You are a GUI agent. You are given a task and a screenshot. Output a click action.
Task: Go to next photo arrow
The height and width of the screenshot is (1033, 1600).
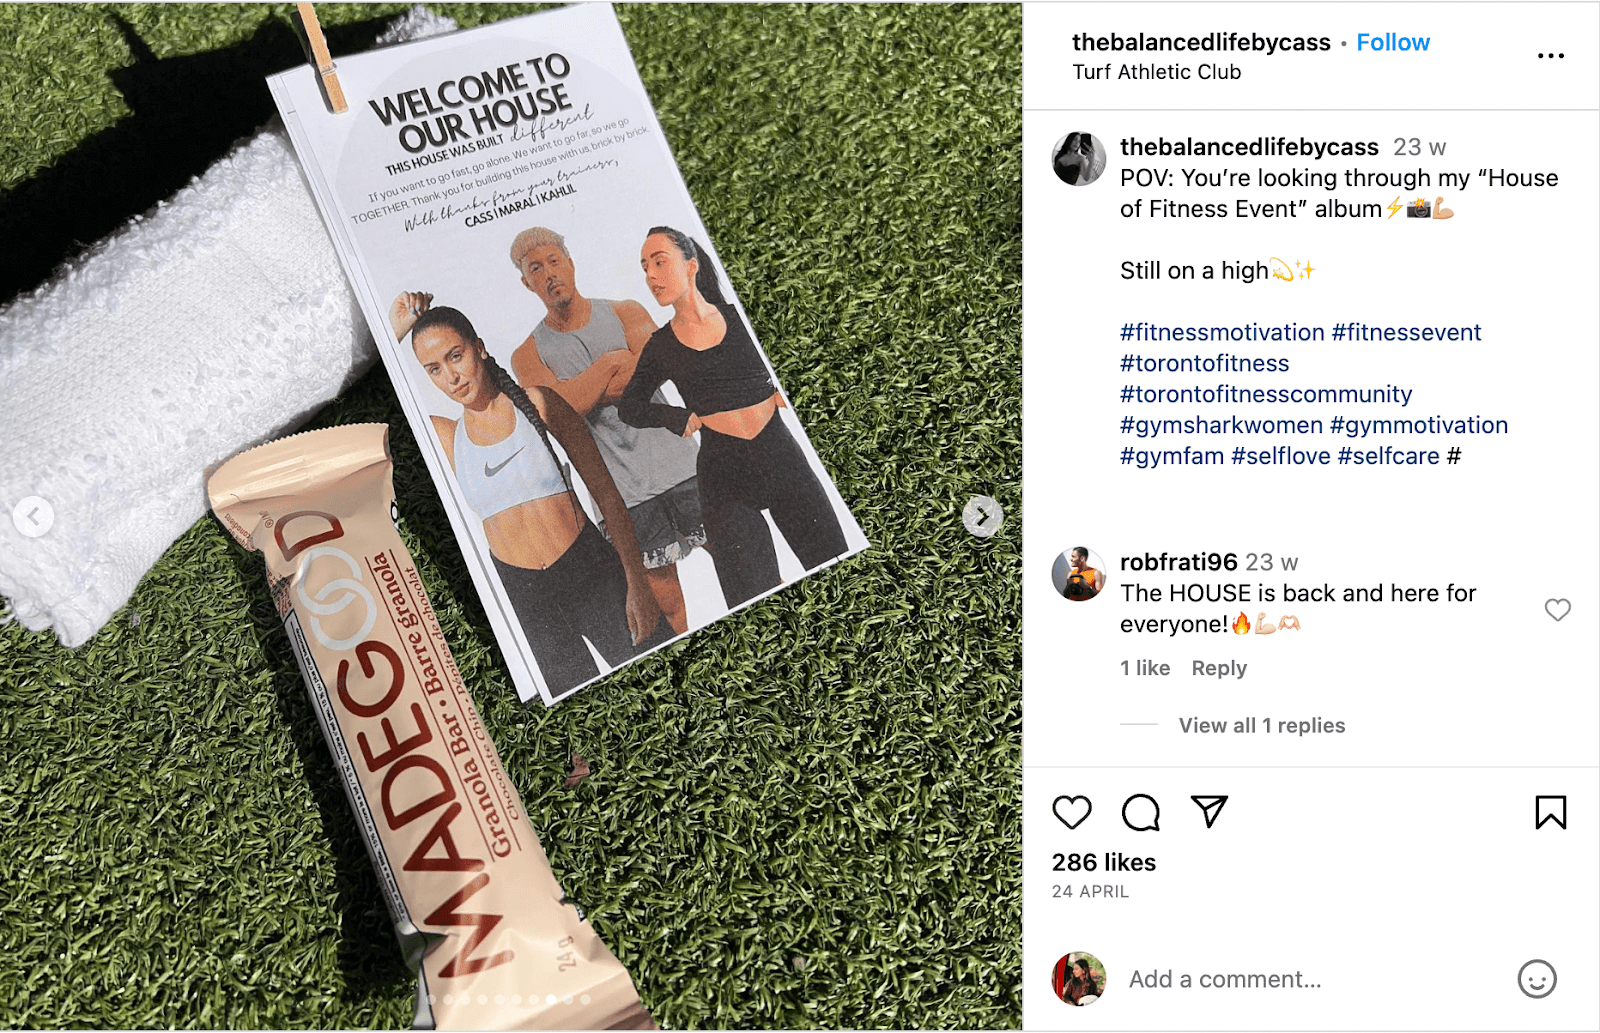tap(982, 516)
